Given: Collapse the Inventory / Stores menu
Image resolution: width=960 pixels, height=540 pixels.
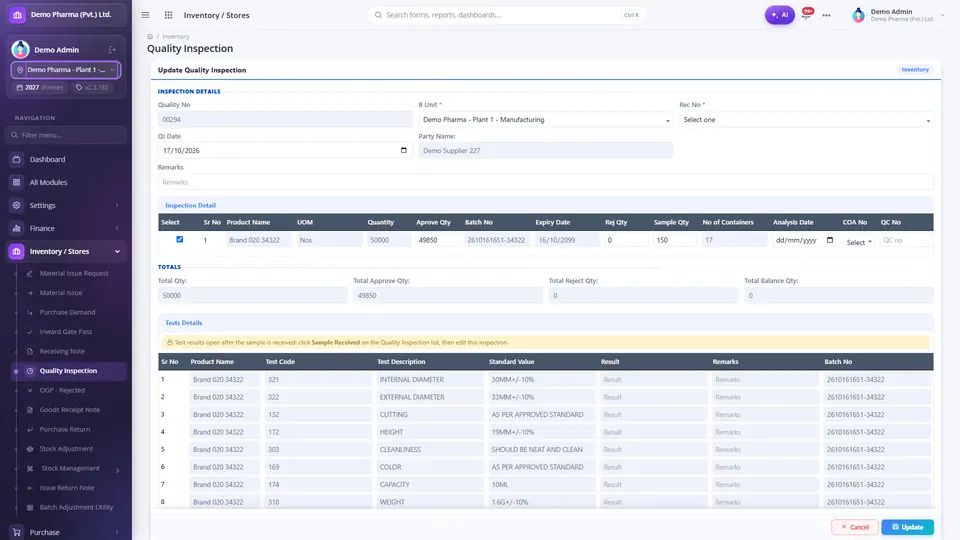Looking at the screenshot, I should point(66,251).
